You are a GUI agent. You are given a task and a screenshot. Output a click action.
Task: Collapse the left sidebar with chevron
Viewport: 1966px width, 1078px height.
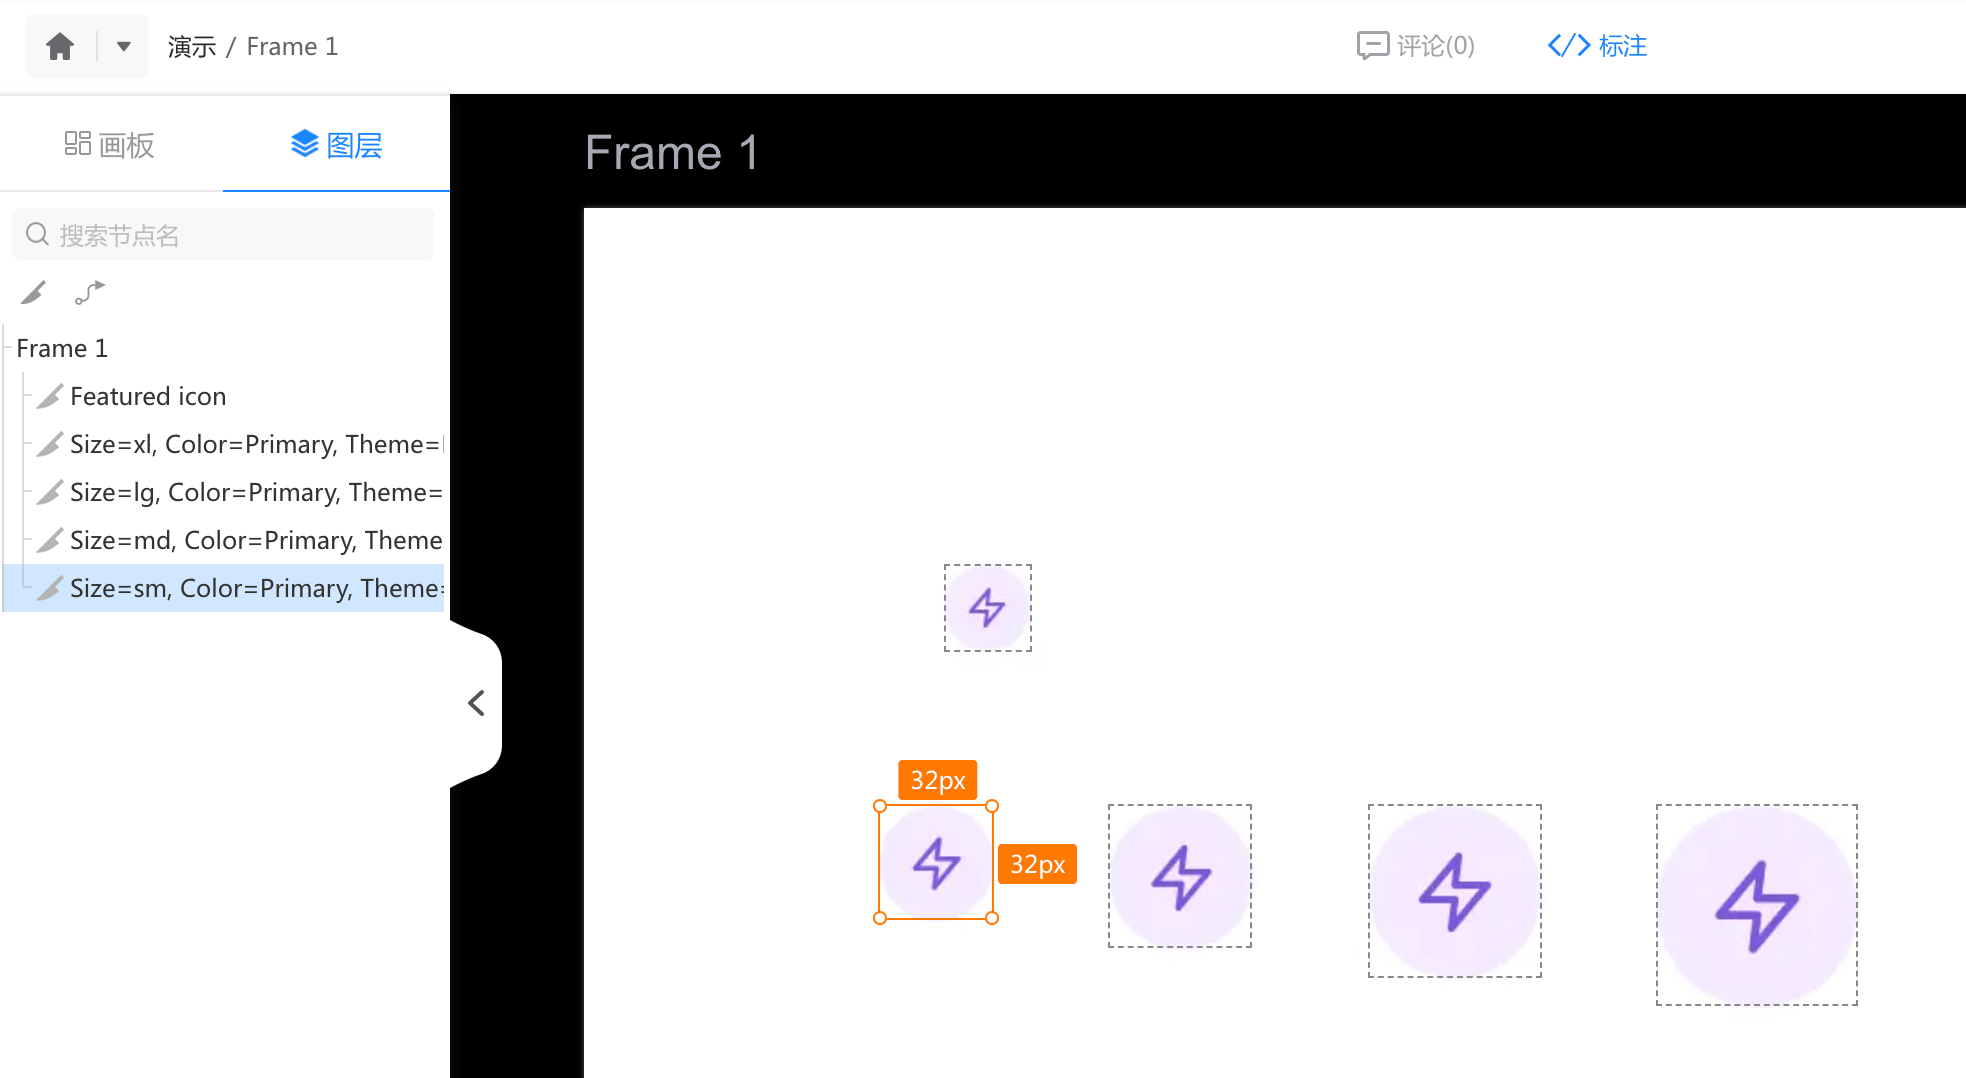pyautogui.click(x=477, y=703)
